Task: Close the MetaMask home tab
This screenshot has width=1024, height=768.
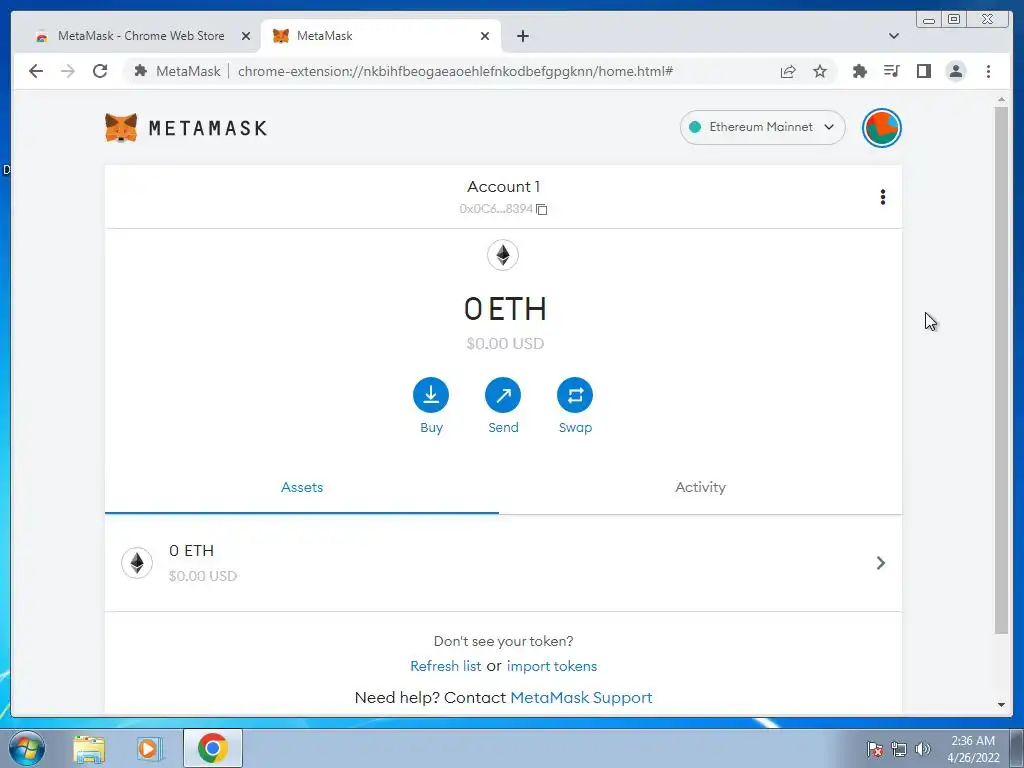Action: pos(485,36)
